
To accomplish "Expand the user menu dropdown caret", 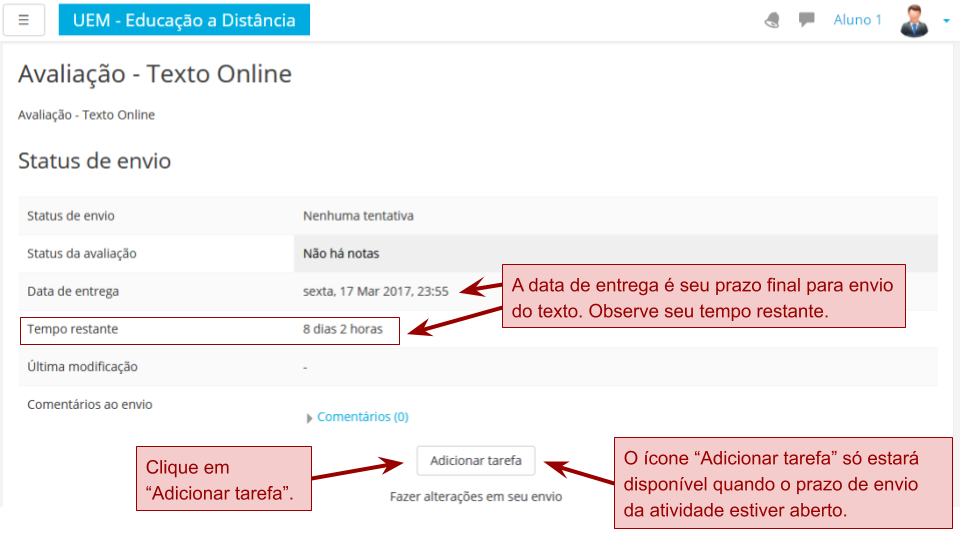I will (946, 21).
